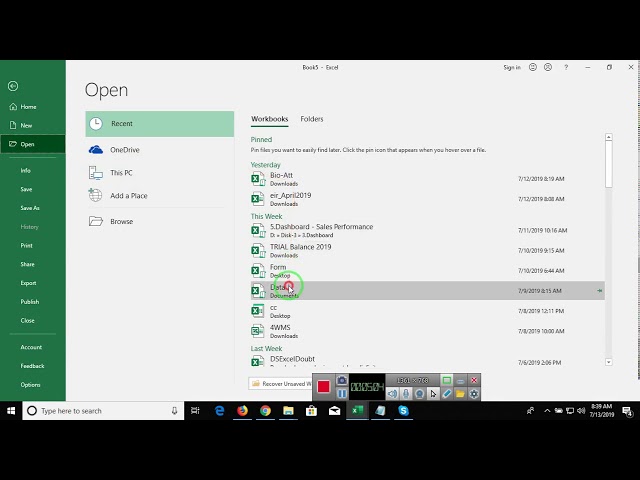Open Task View on the taskbar

click(x=195, y=411)
